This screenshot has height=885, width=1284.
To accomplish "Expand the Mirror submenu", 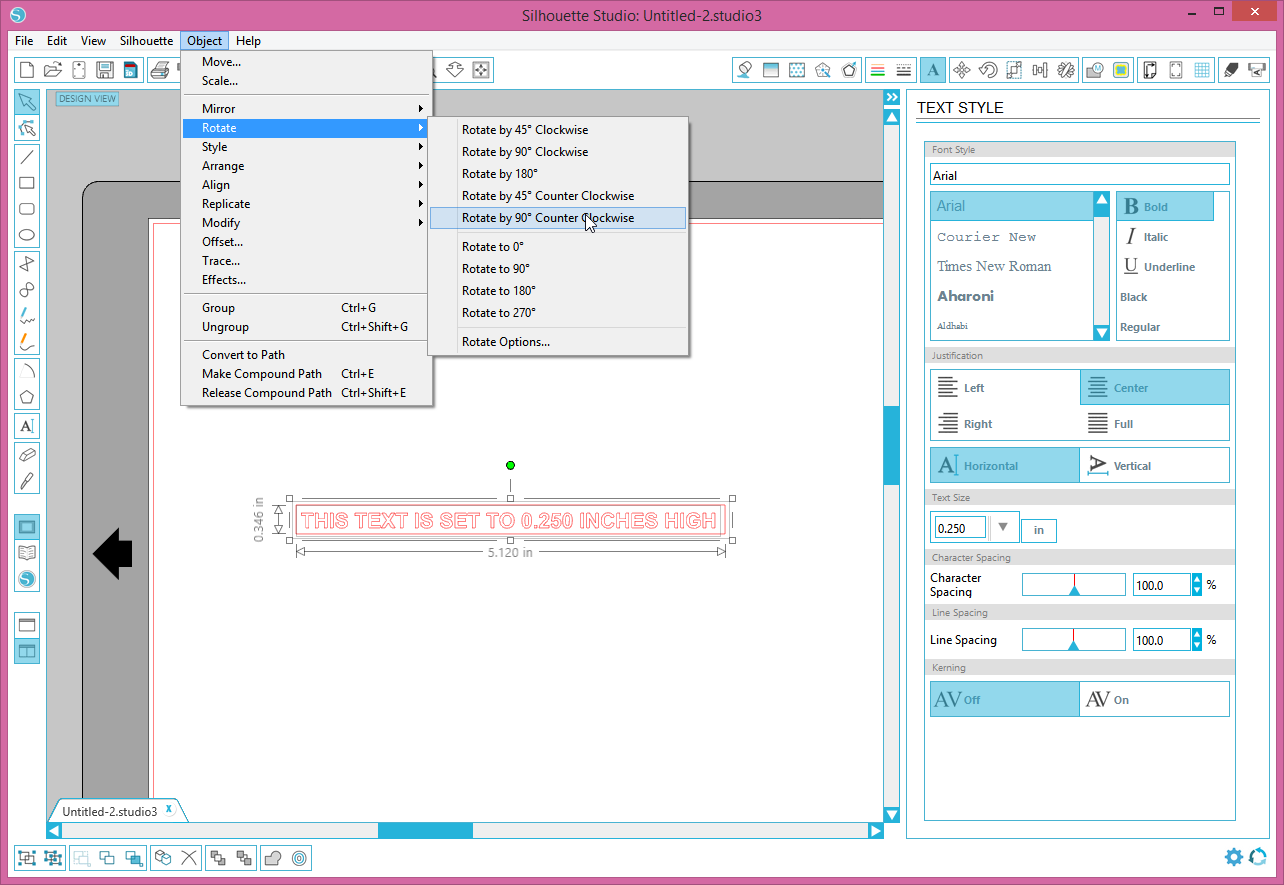I will point(306,109).
